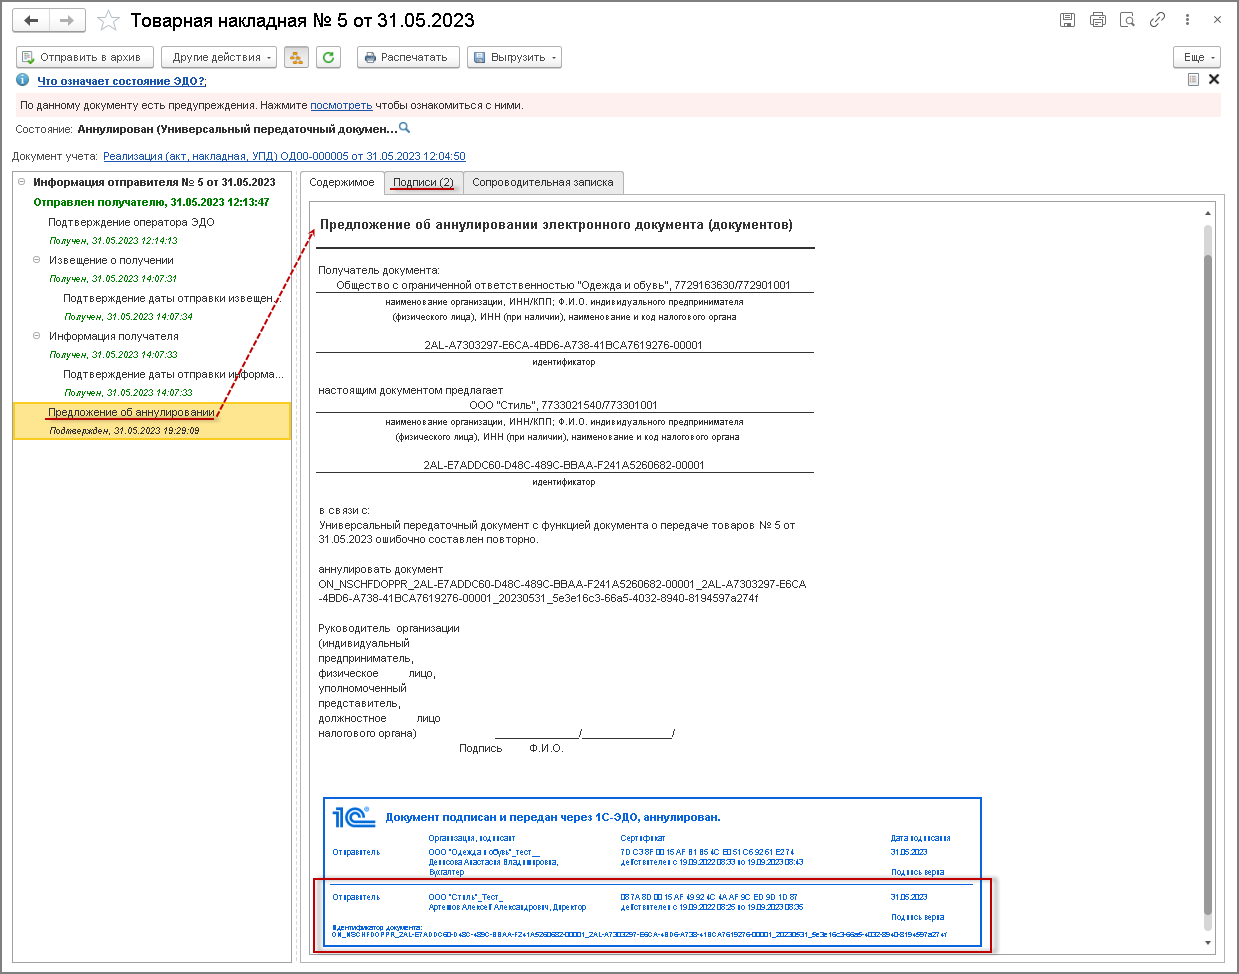The image size is (1239, 974).
Task: Click identifier 2AL-E7ADDC60-D48C-489C-BBAA-F241A5260682-00001
Action: click(x=564, y=465)
